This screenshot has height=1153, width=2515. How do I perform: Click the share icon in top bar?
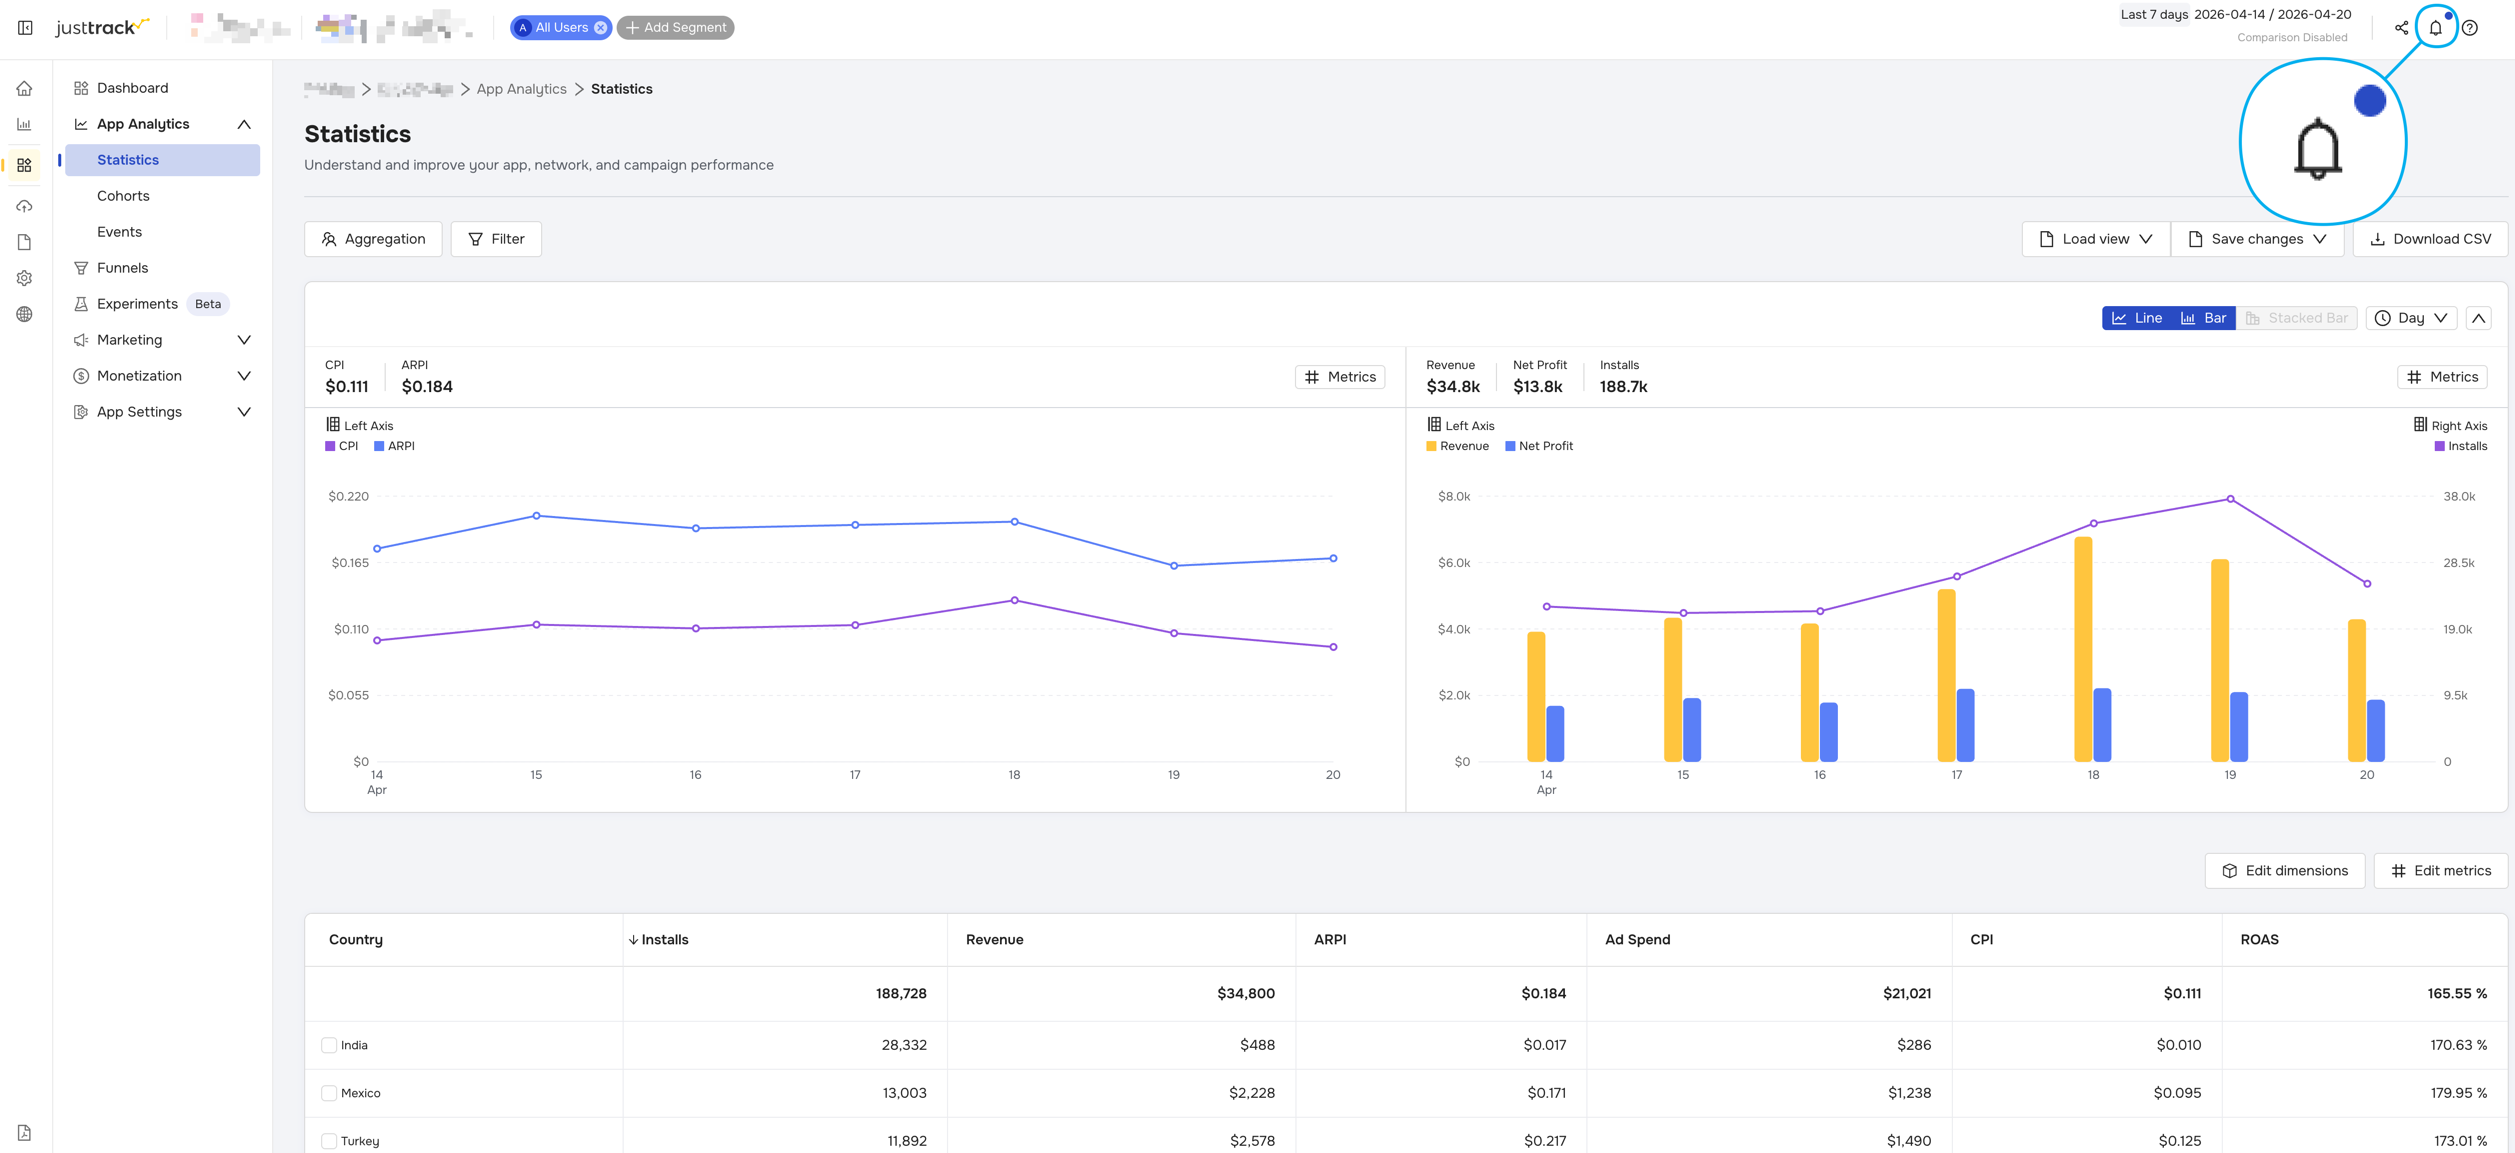click(x=2401, y=28)
